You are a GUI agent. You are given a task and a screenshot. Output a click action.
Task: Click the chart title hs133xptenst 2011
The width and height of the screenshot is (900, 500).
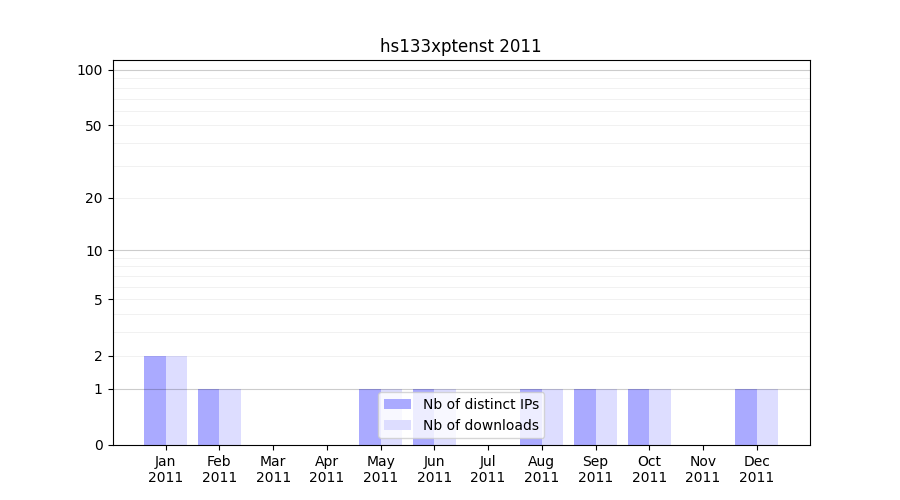click(460, 46)
